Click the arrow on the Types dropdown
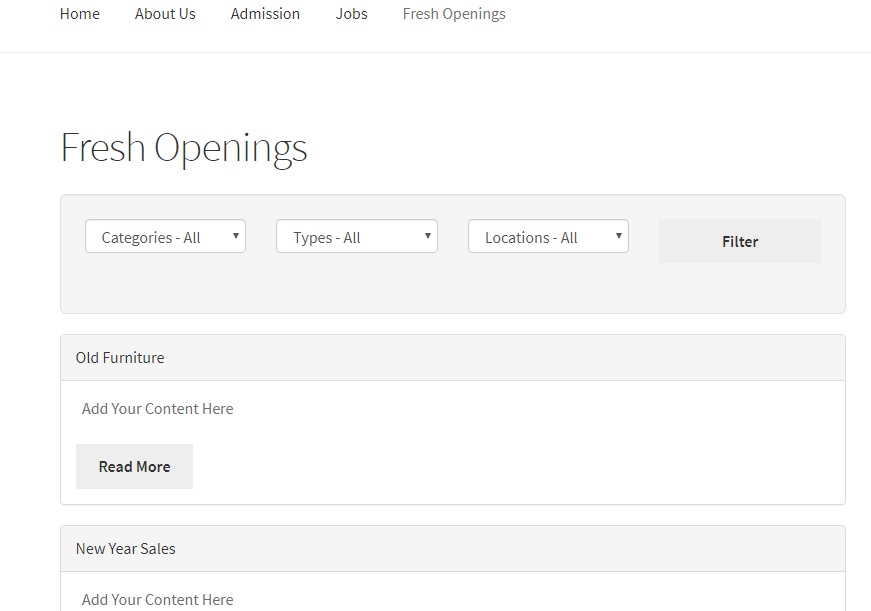The width and height of the screenshot is (871, 611). [x=428, y=237]
